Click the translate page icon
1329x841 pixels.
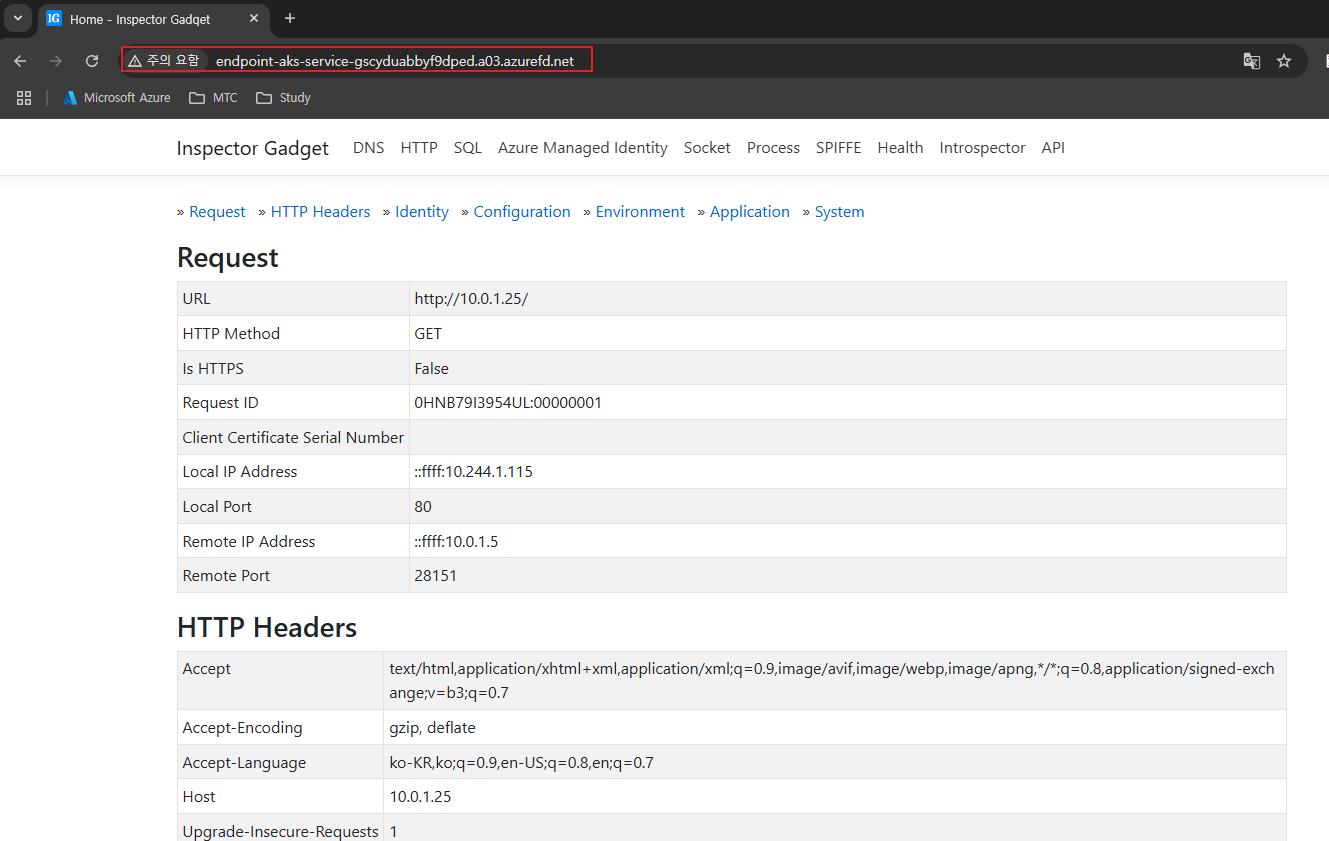1251,61
